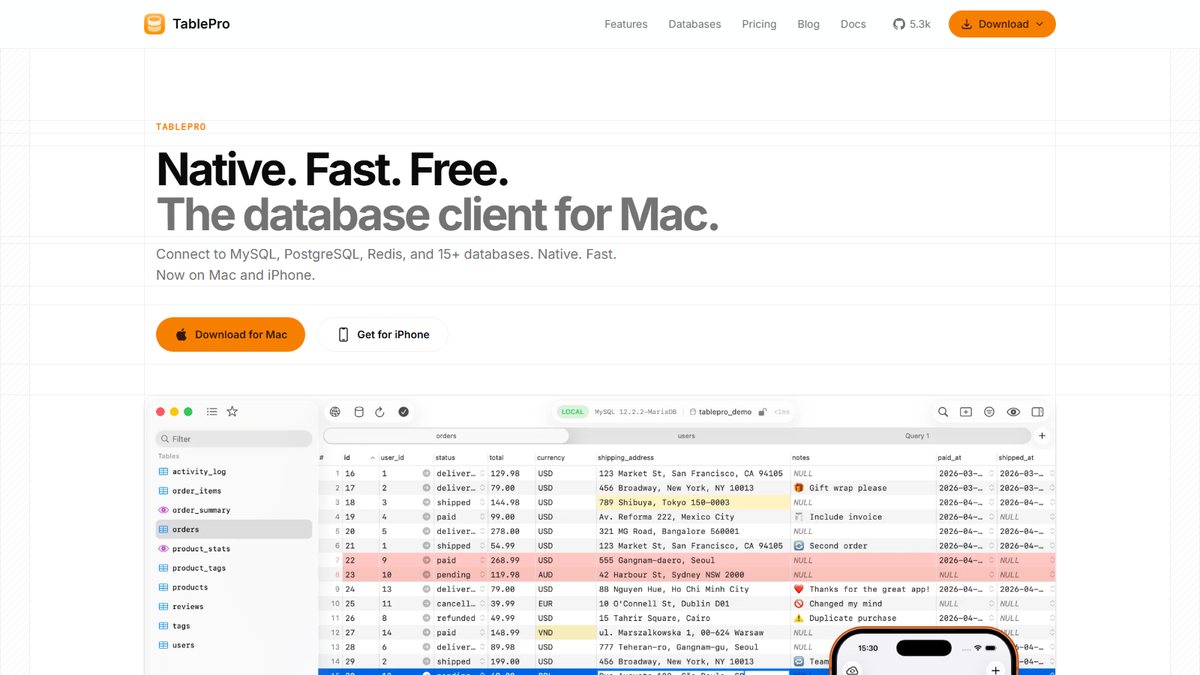Open status picker for cancelled row id 25
The image size is (1200, 675).
pos(482,604)
